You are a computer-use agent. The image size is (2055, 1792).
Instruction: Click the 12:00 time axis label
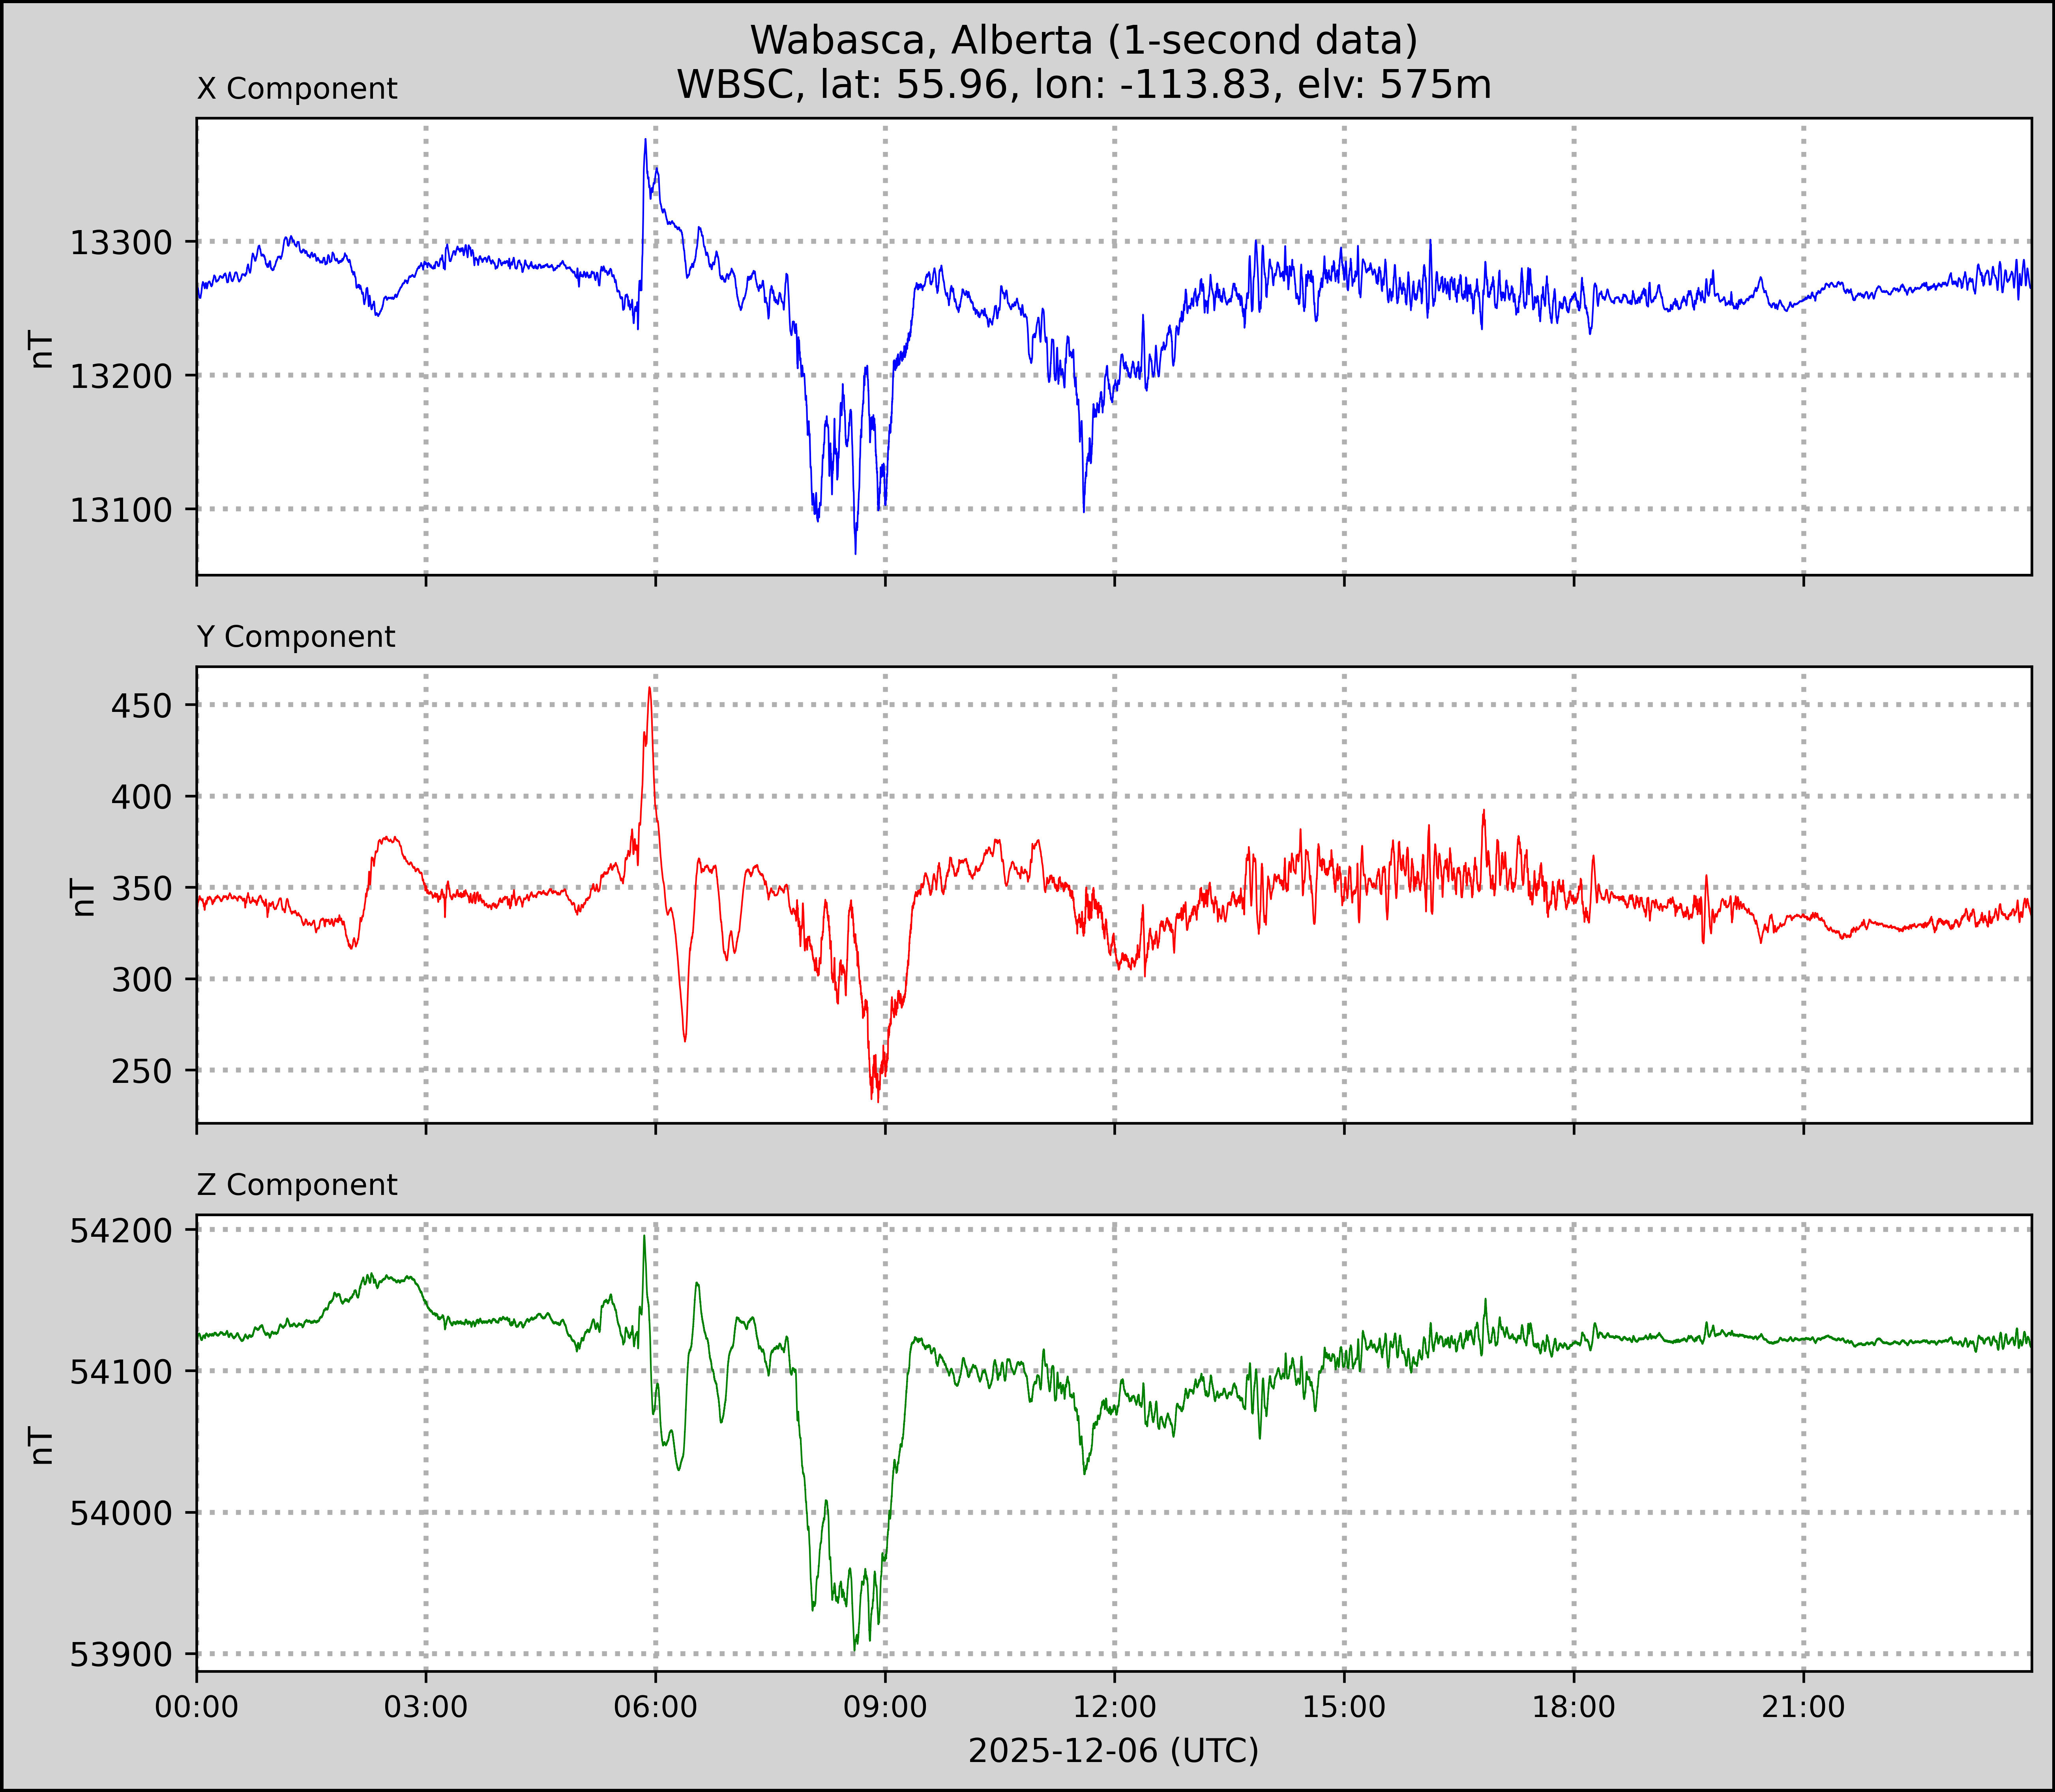[x=1115, y=1707]
